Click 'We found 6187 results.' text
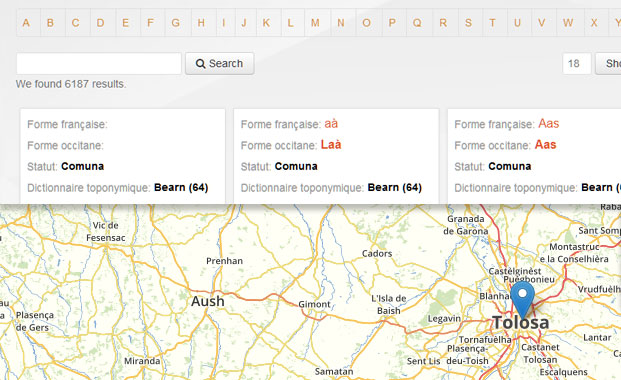The height and width of the screenshot is (380, 621). tap(71, 84)
